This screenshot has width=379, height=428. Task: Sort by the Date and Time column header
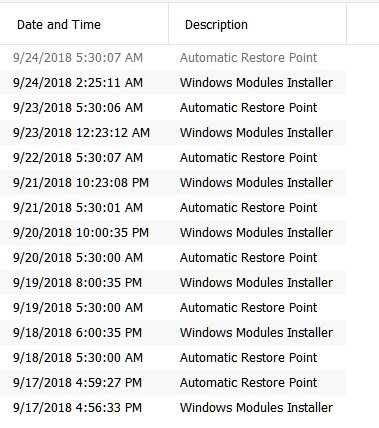coord(84,24)
